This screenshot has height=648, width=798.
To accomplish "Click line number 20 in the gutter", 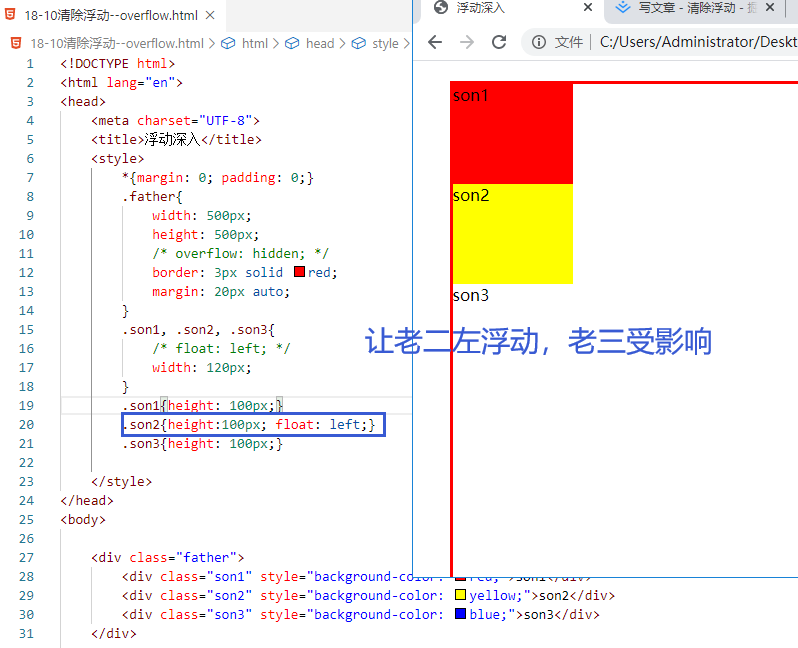I will pyautogui.click(x=26, y=425).
